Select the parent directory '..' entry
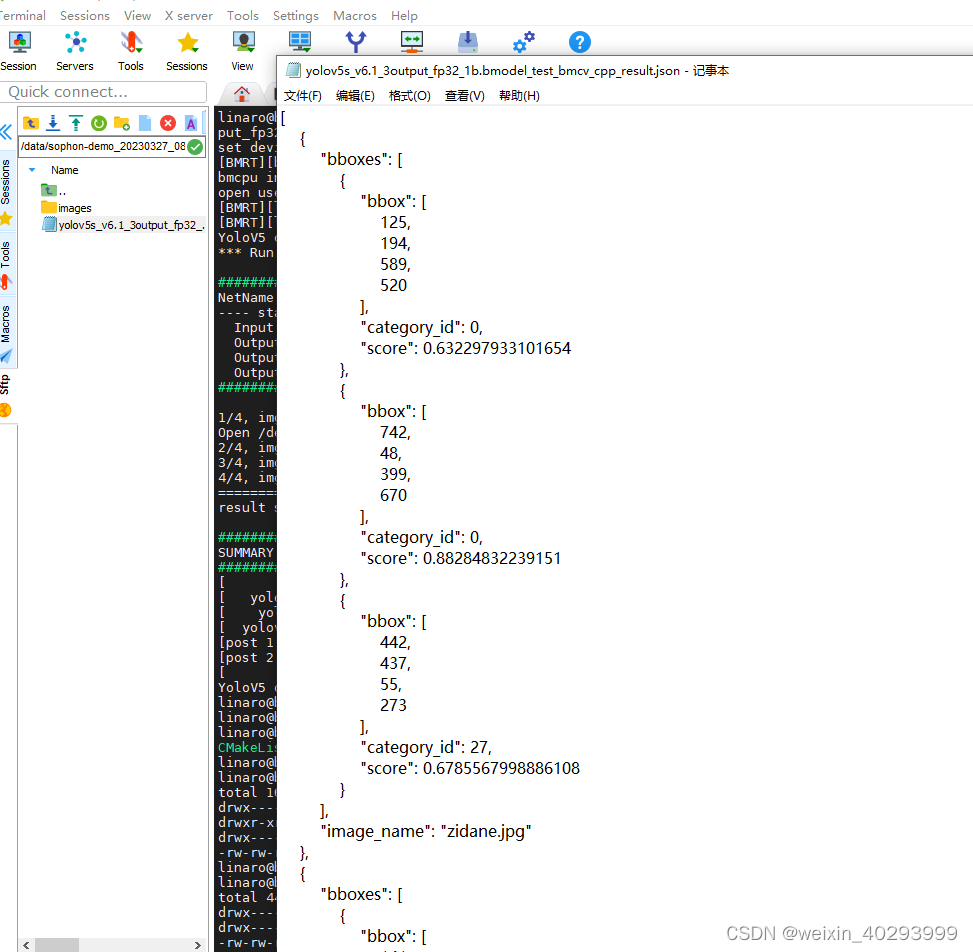Screen dimensions: 973x952 (53, 191)
